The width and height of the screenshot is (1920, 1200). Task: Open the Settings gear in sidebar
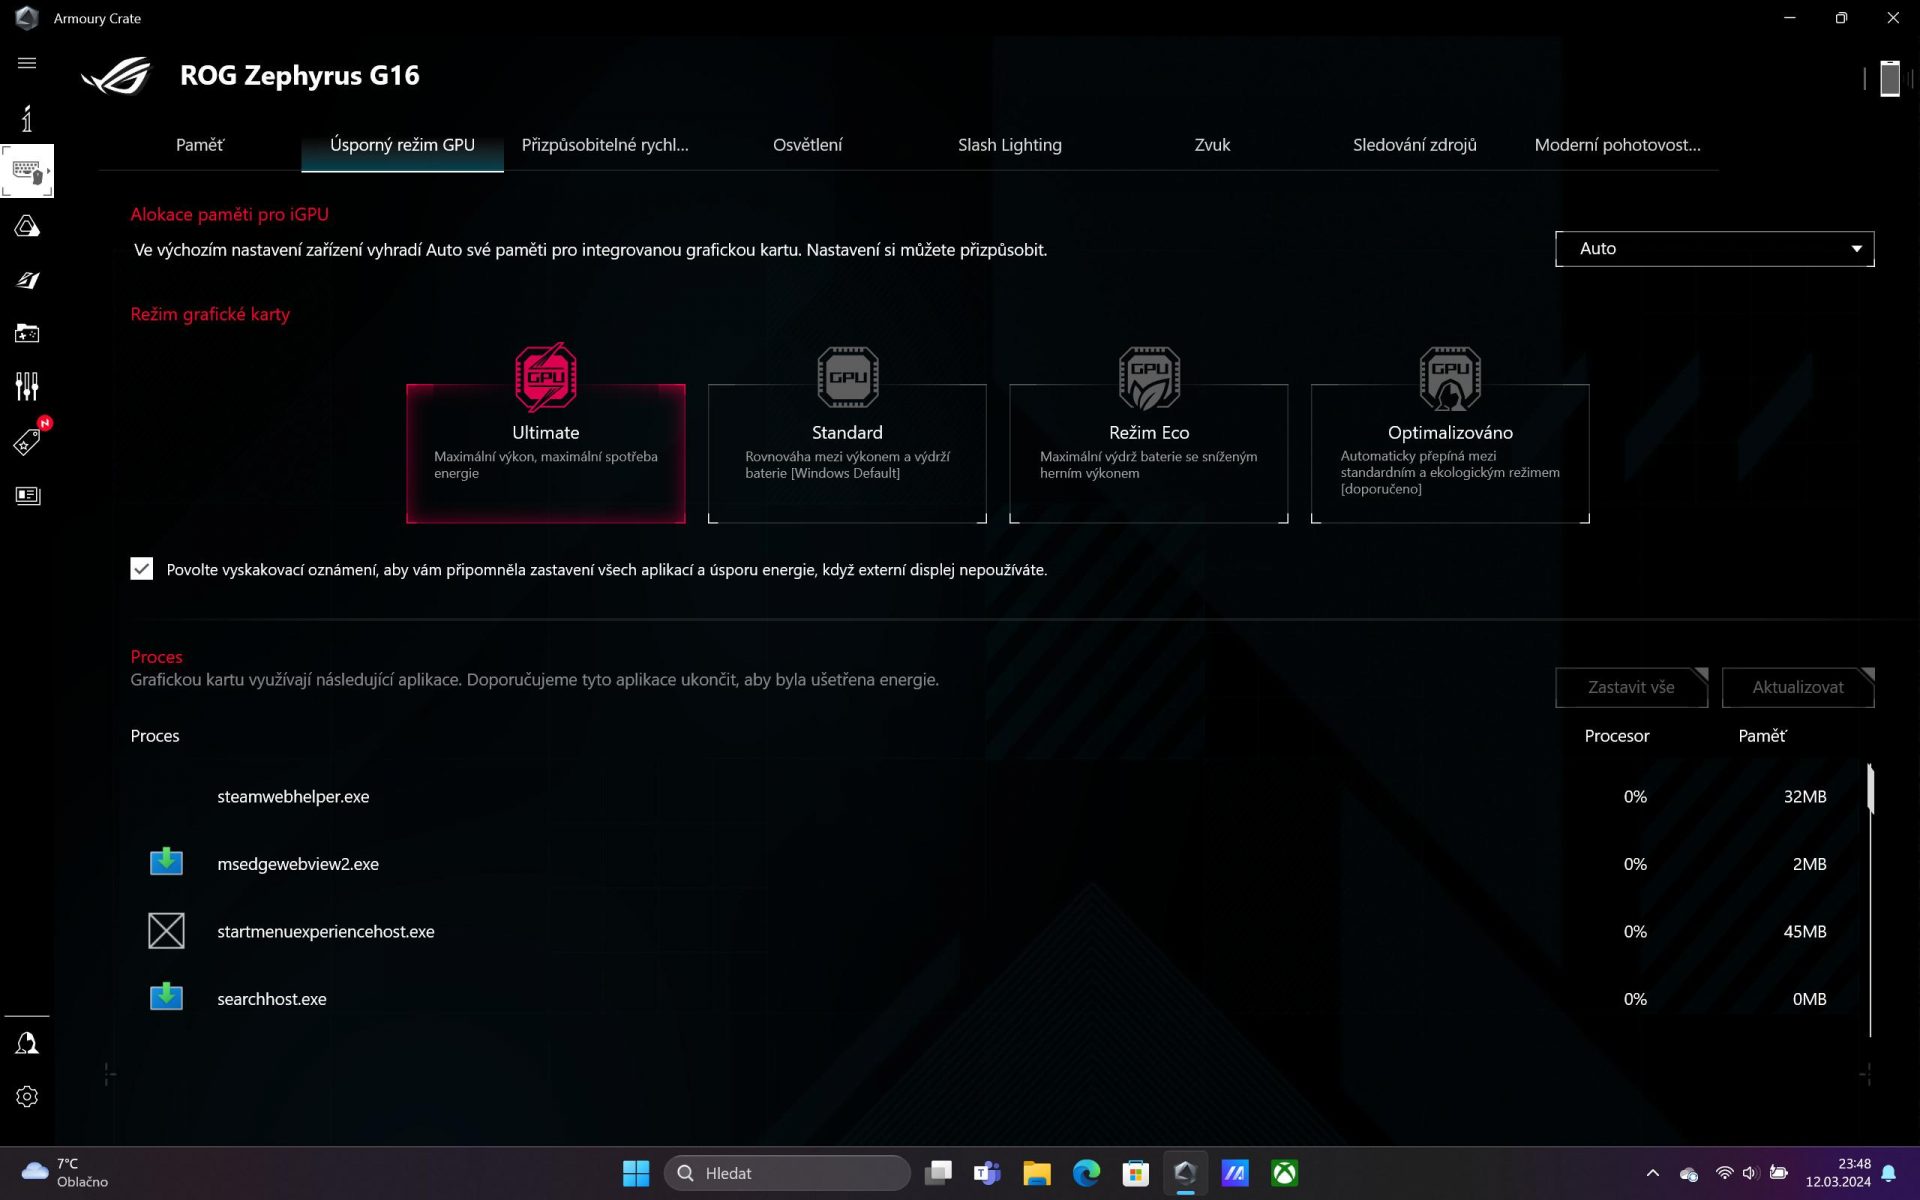coord(27,1096)
